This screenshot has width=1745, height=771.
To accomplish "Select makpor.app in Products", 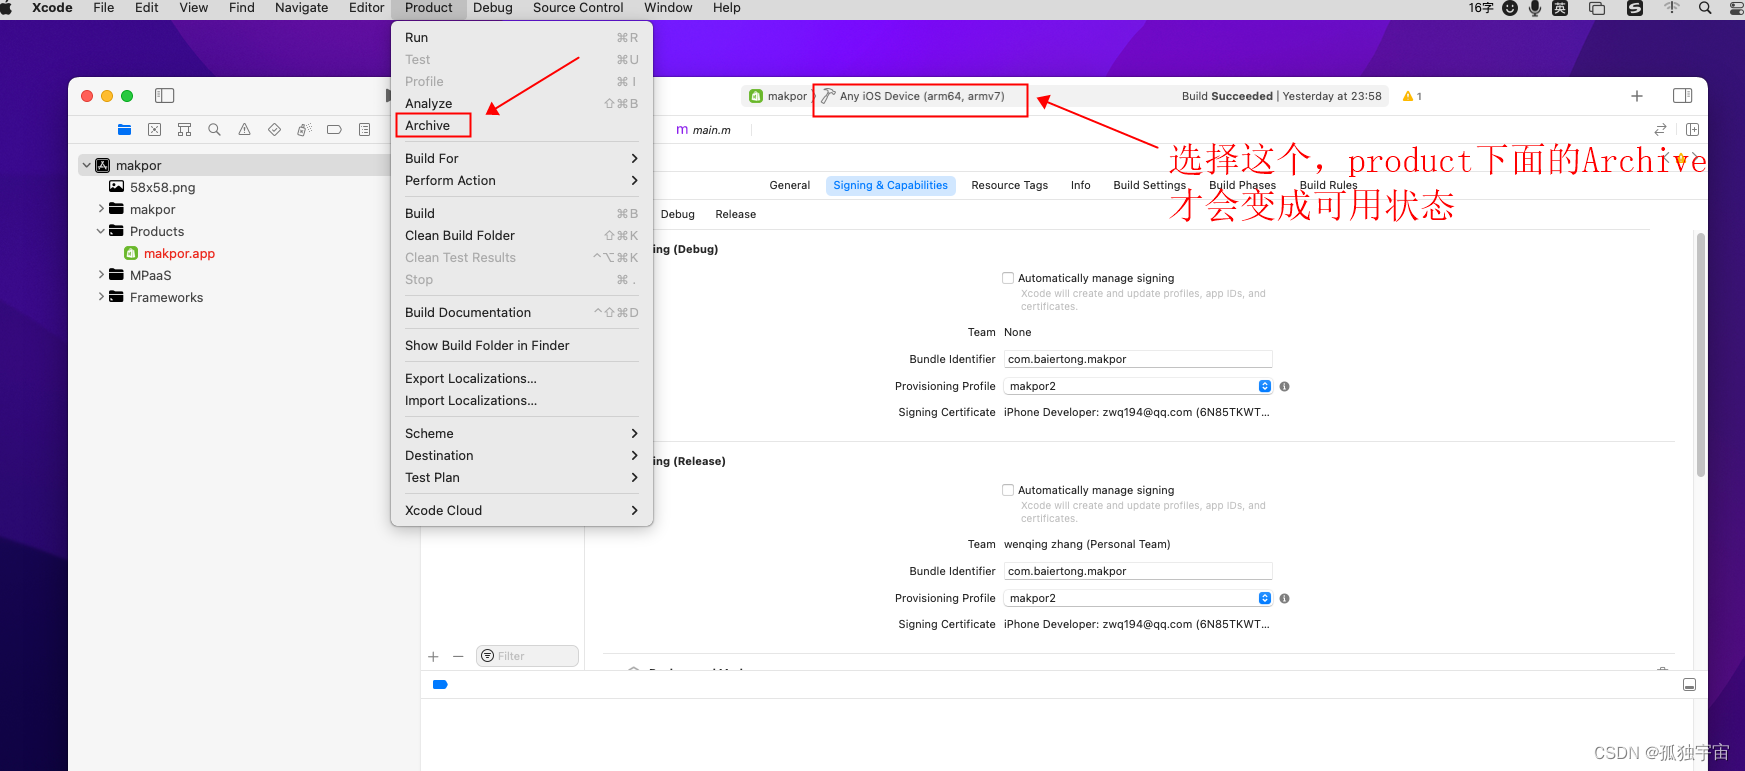I will click(179, 253).
